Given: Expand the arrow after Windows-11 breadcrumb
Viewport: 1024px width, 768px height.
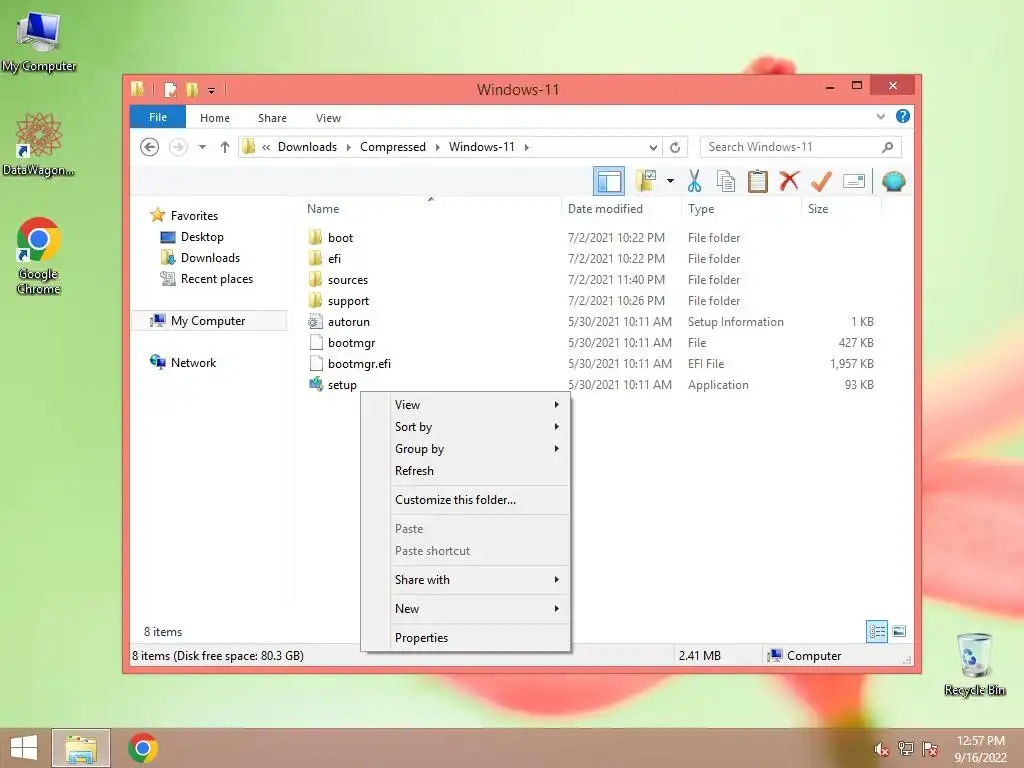Looking at the screenshot, I should coord(526,147).
